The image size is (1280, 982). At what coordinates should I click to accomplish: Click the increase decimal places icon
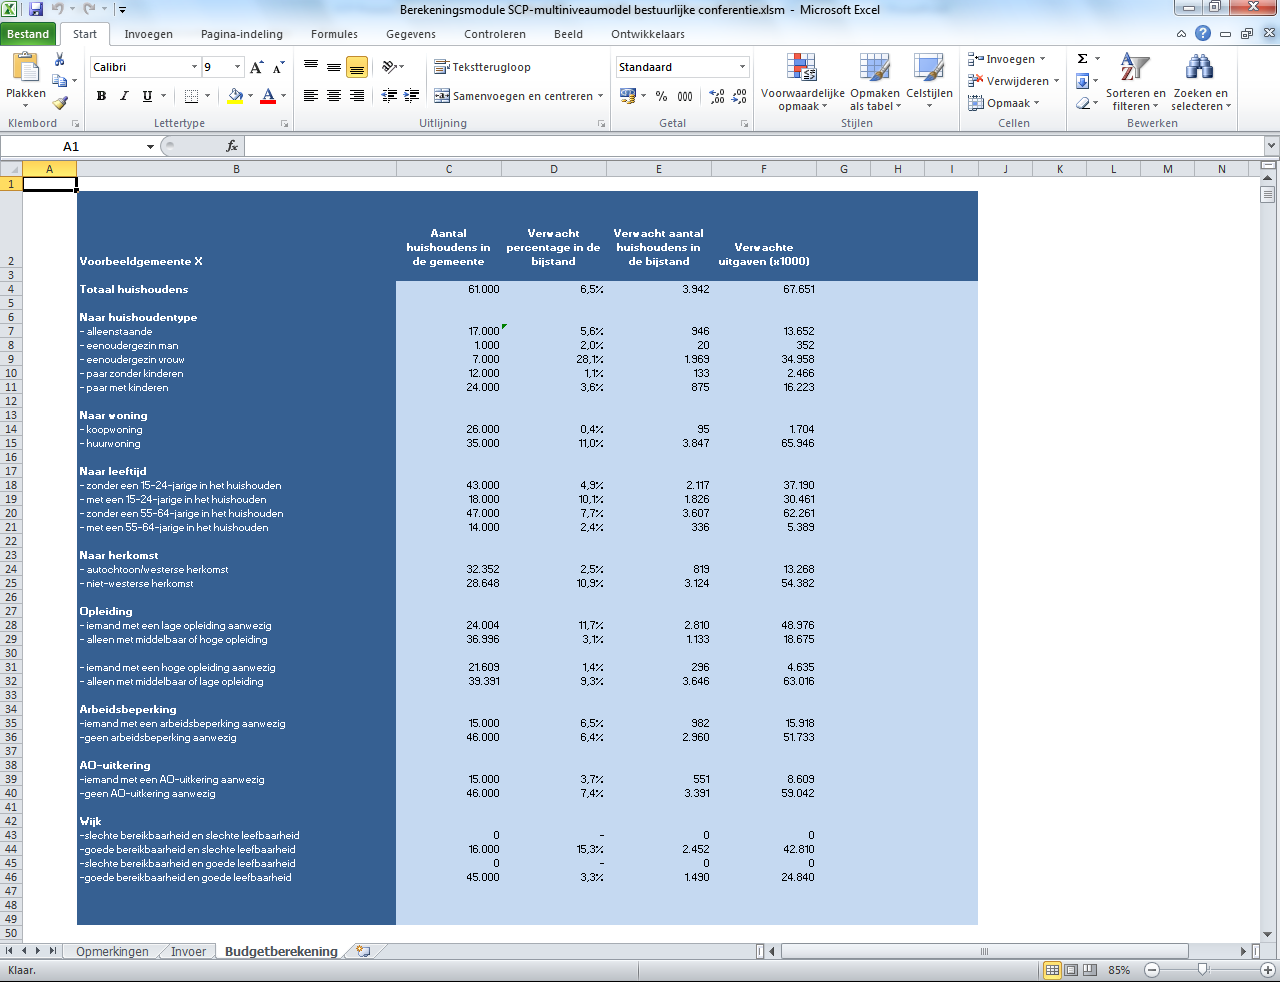717,96
